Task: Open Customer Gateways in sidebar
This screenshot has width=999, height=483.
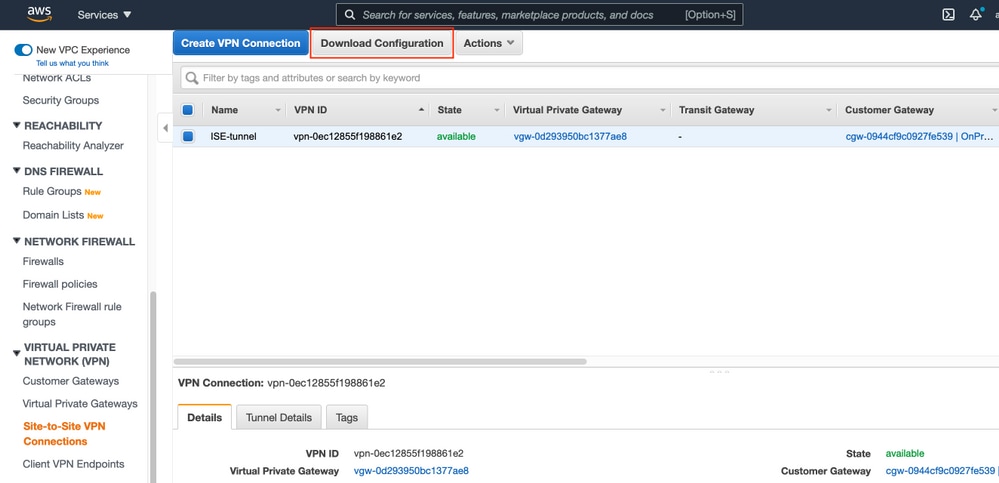Action: point(71,381)
